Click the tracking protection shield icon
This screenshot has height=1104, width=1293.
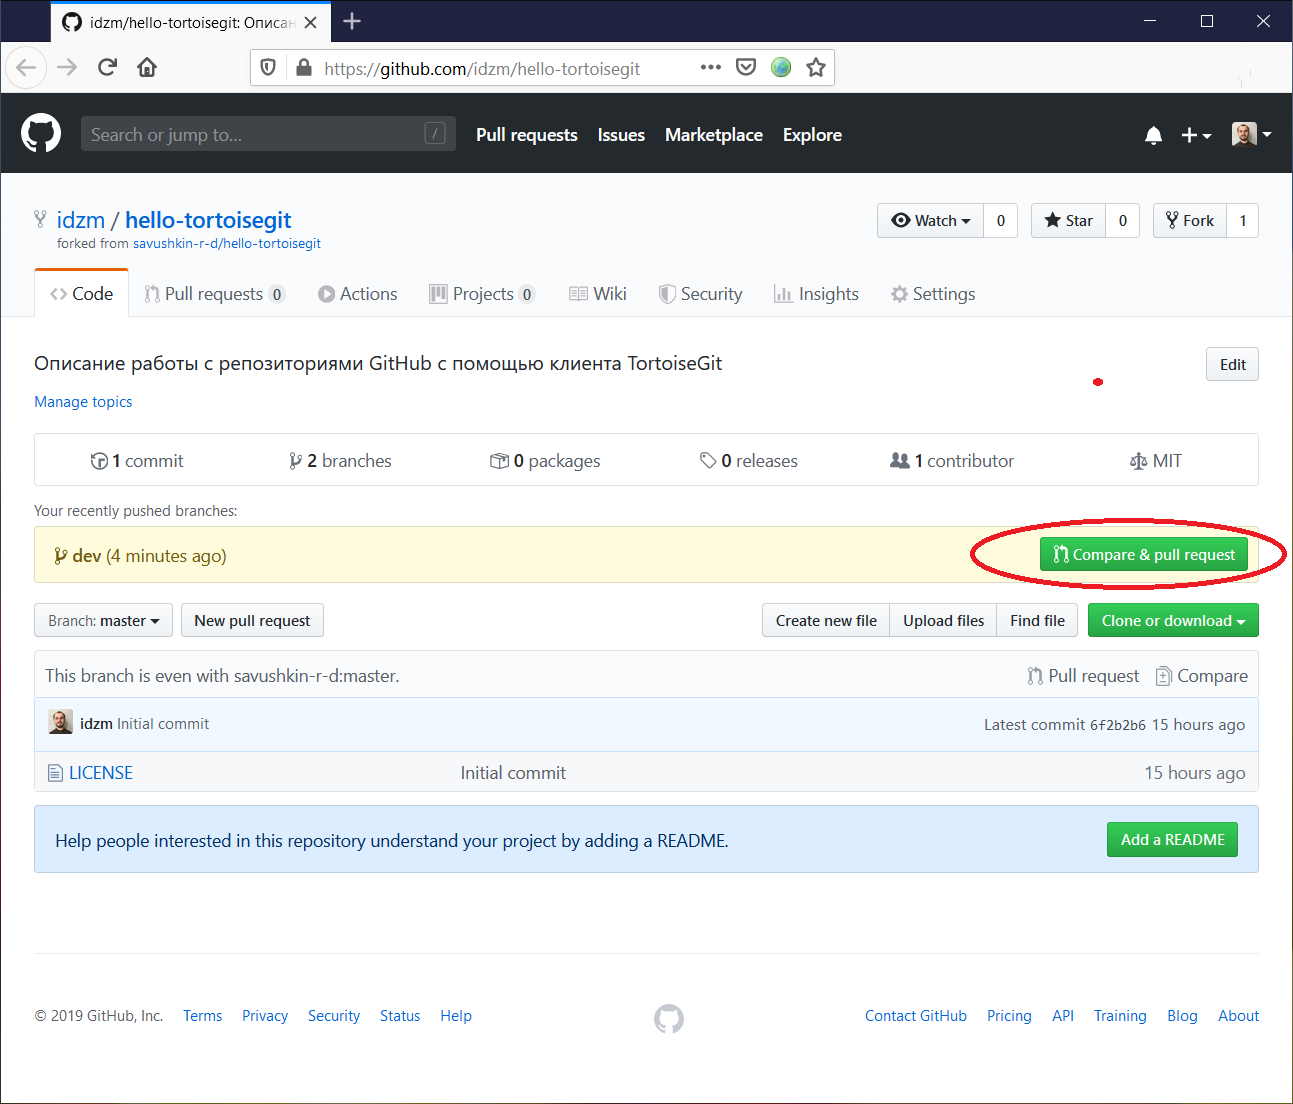[268, 67]
